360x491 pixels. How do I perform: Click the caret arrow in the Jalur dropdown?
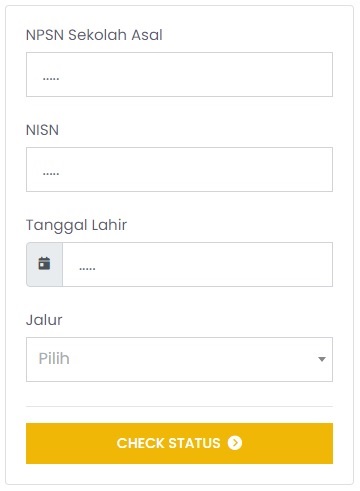tap(322, 359)
